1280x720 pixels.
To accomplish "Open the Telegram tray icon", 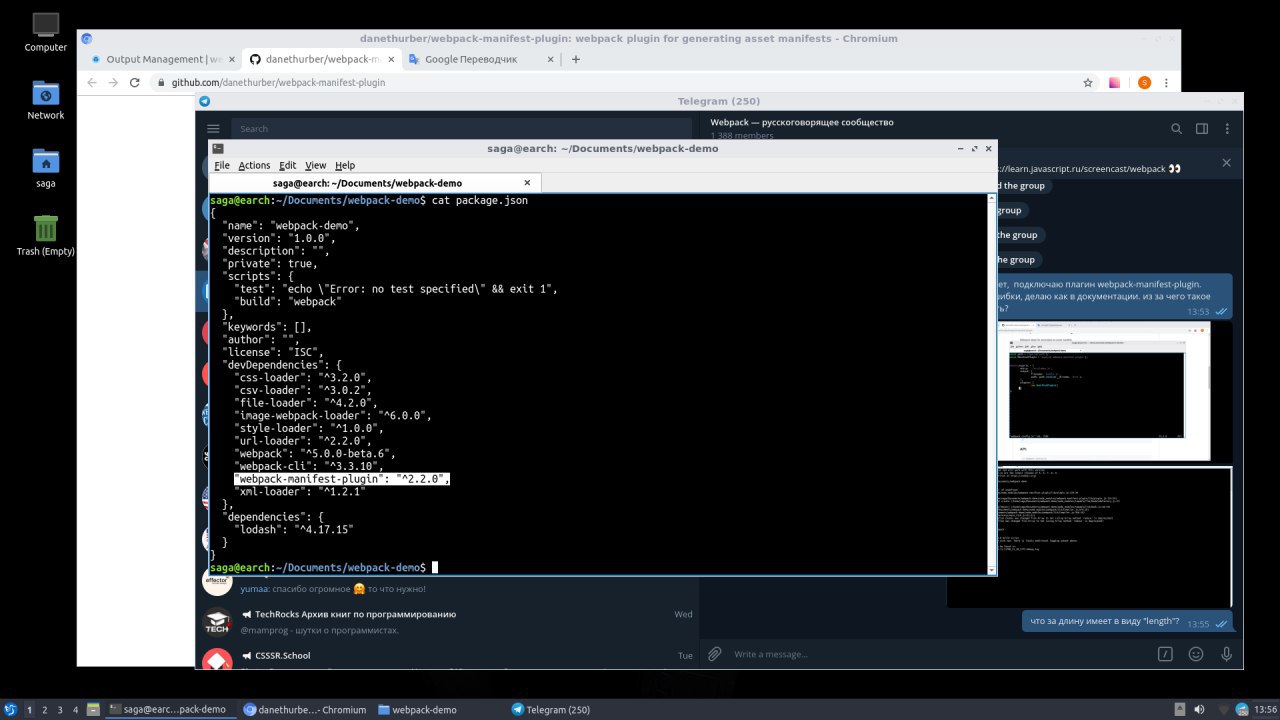I will click(x=1240, y=709).
